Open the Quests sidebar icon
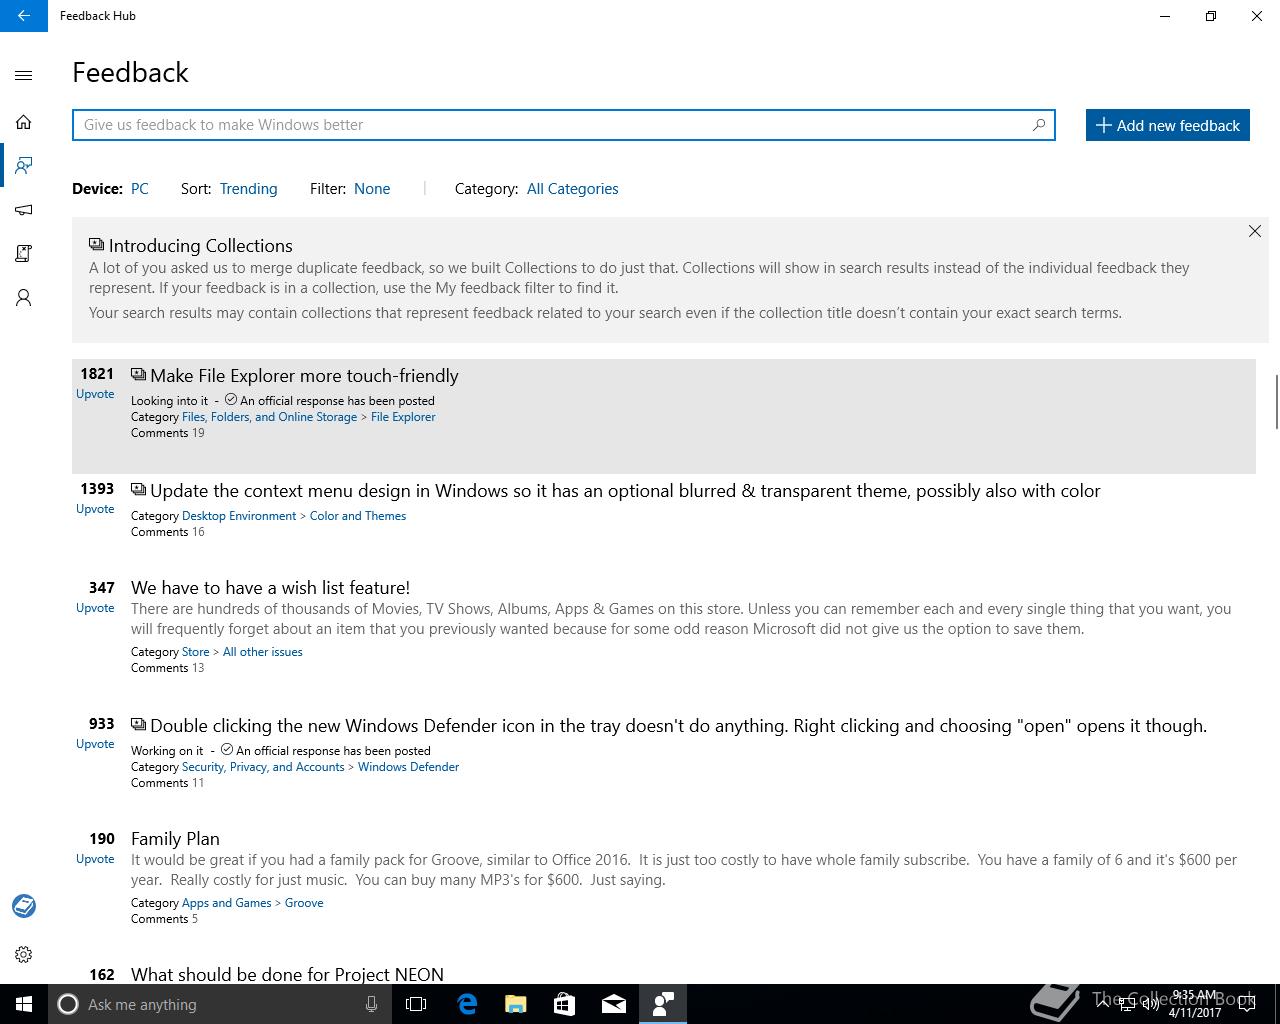This screenshot has height=1024, width=1280. point(24,254)
